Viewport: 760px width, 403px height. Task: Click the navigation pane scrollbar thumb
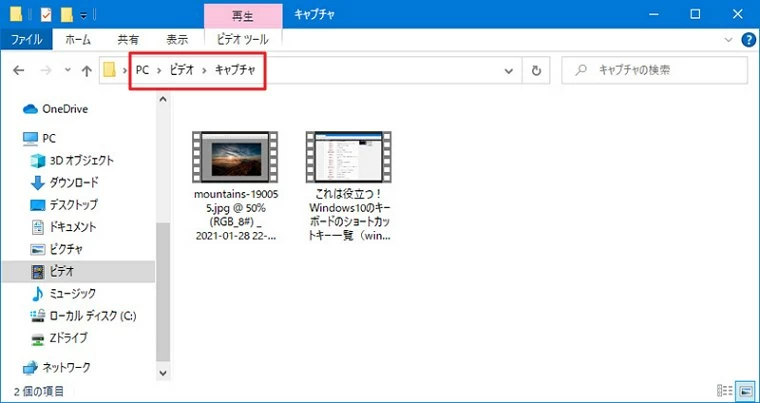163,292
